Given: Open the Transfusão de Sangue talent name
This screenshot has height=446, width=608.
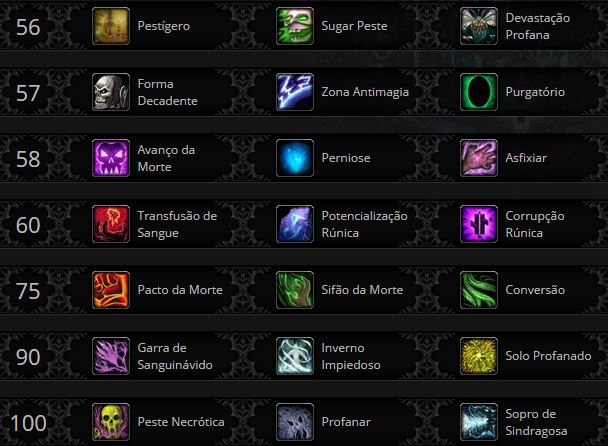Looking at the screenshot, I should 177,224.
